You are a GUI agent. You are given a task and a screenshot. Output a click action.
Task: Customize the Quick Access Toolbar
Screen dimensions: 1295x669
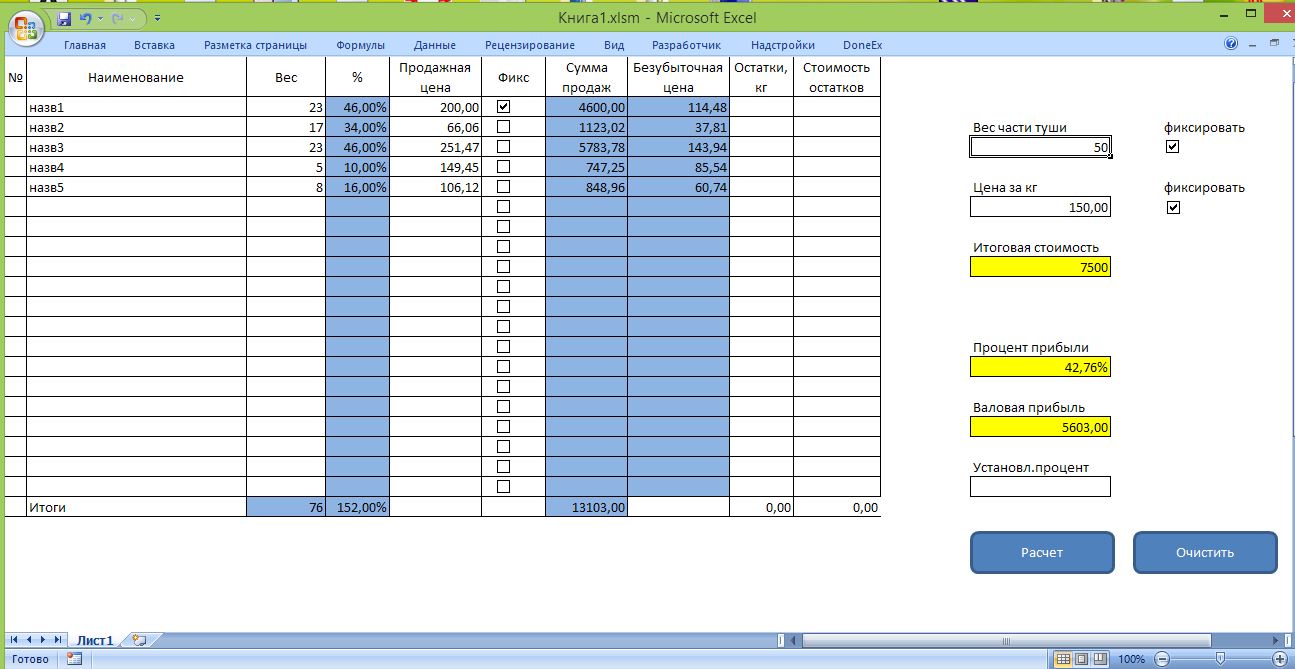(158, 18)
